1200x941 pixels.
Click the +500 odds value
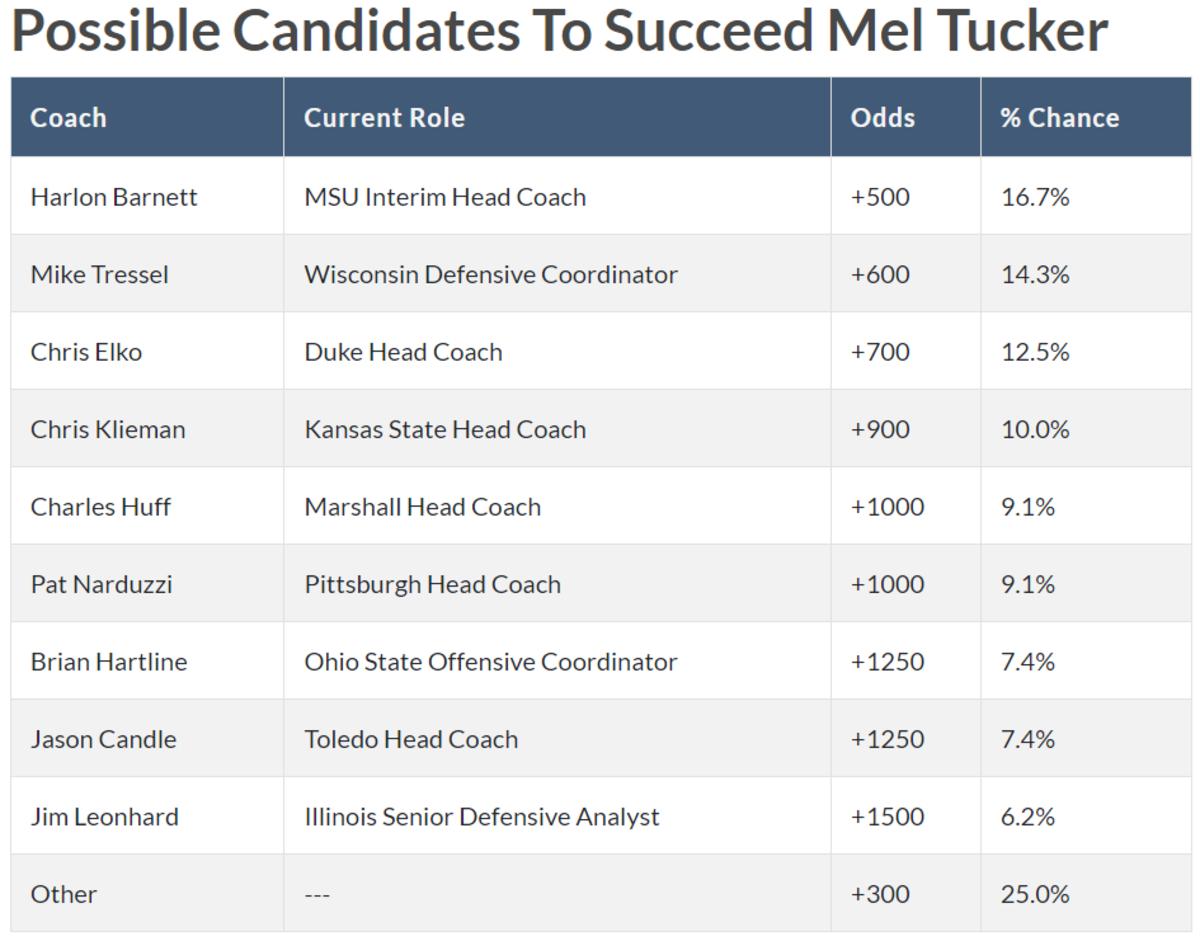pos(880,197)
